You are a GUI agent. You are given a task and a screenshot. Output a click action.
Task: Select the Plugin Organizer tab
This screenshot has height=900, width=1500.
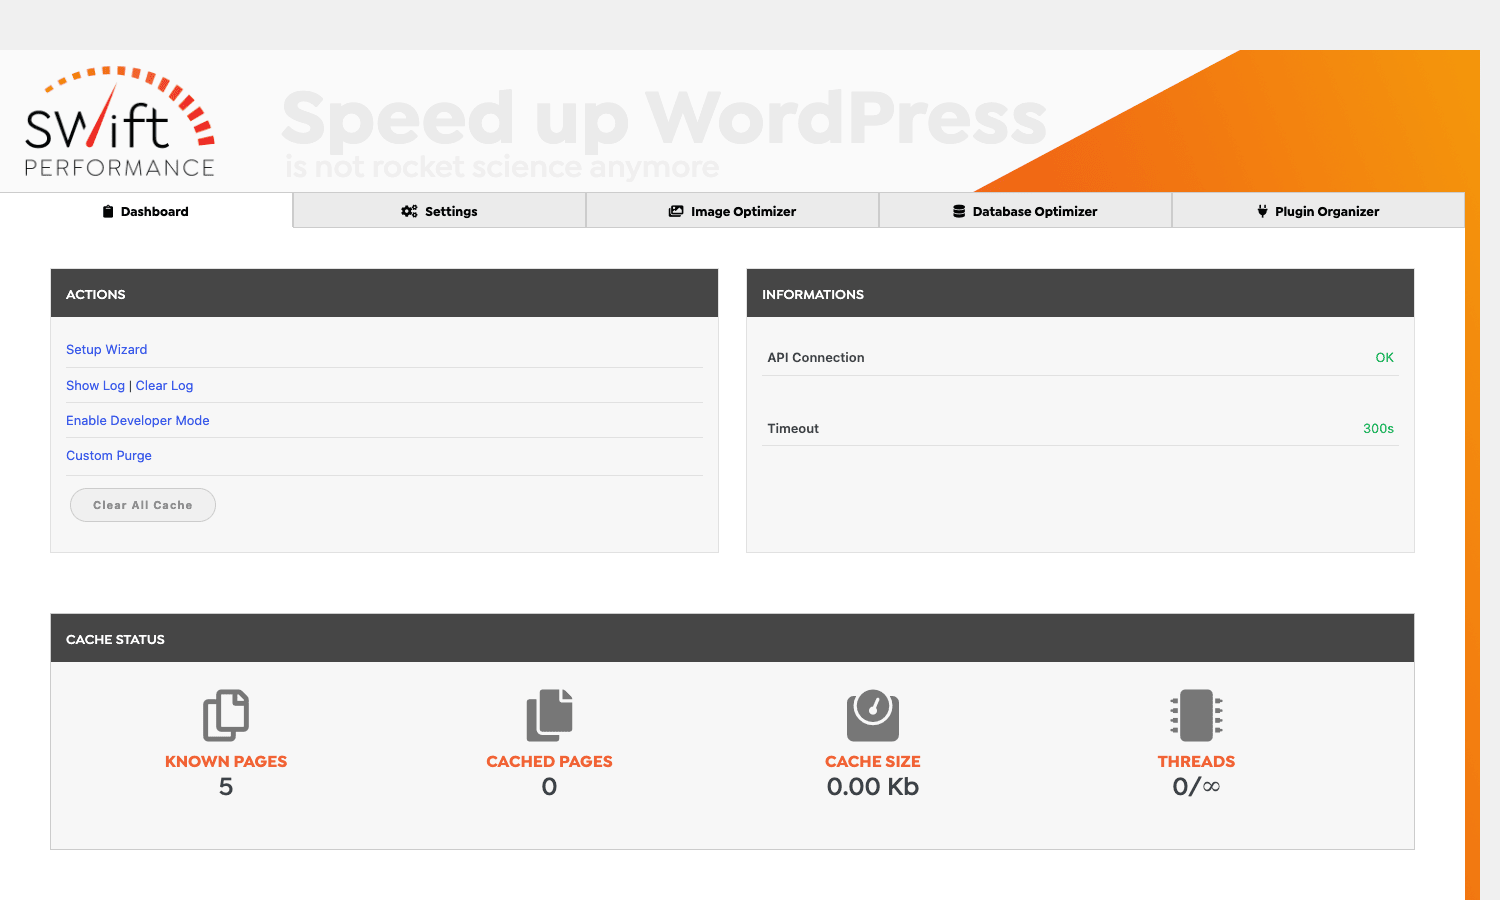[1318, 211]
